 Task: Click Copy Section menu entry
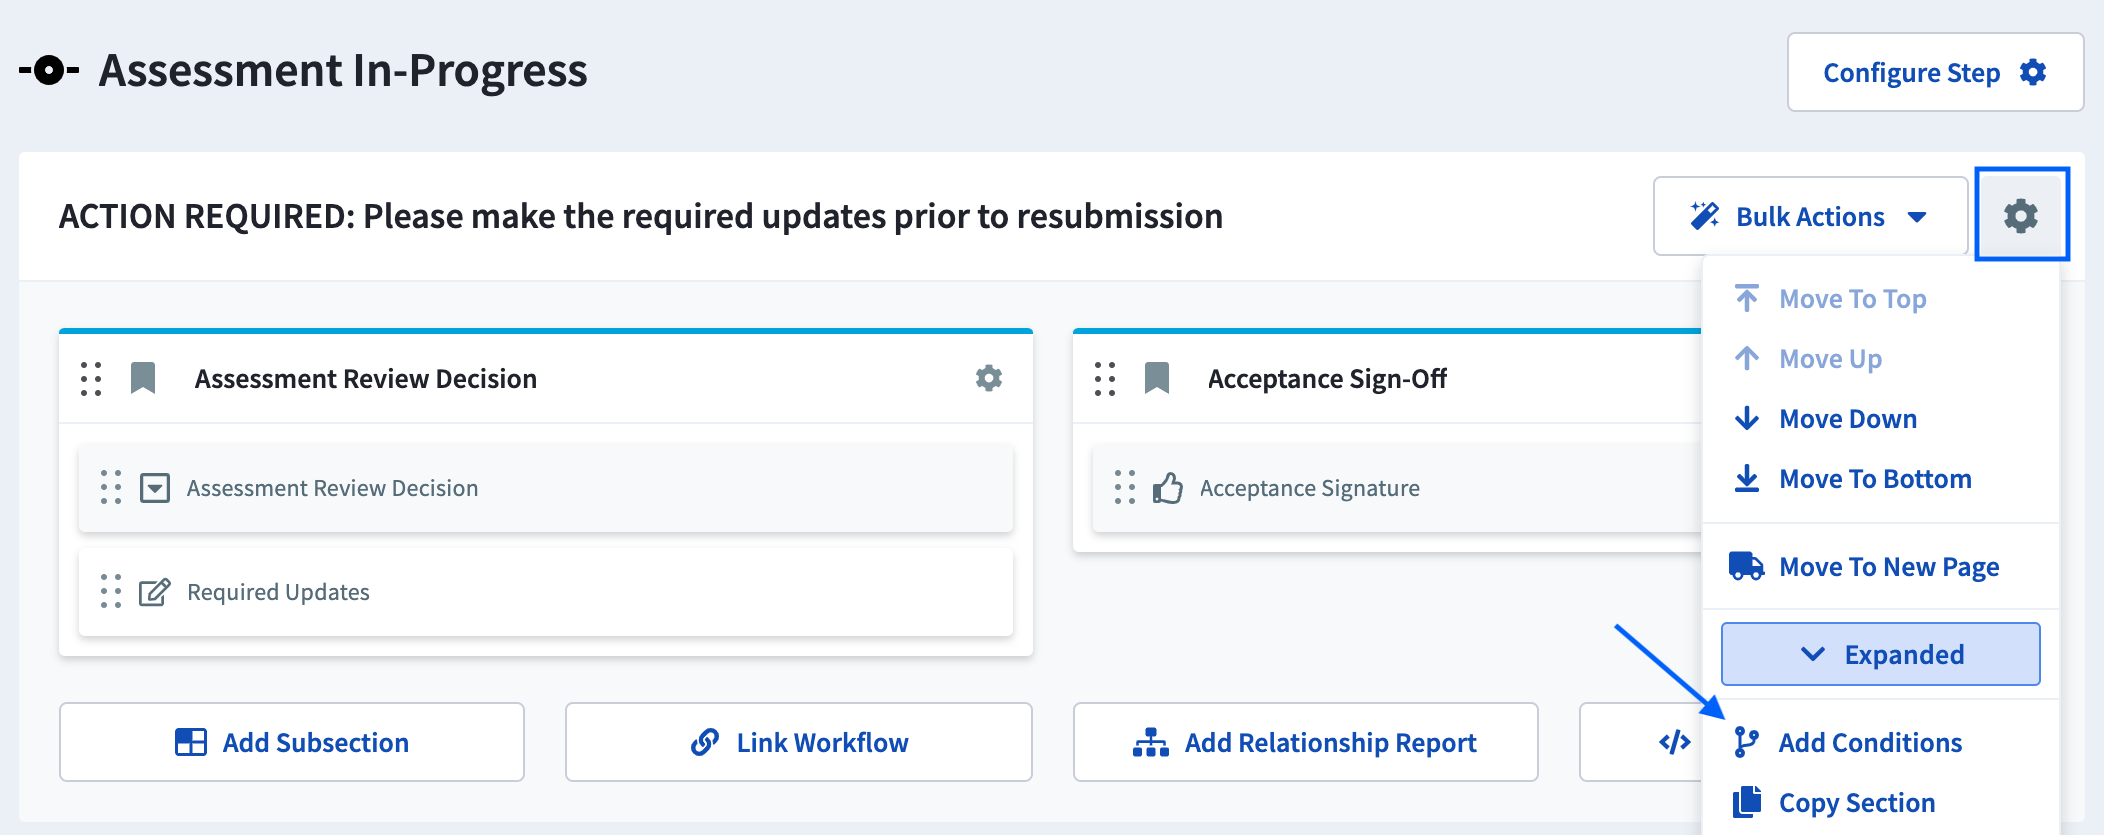coord(1835,803)
